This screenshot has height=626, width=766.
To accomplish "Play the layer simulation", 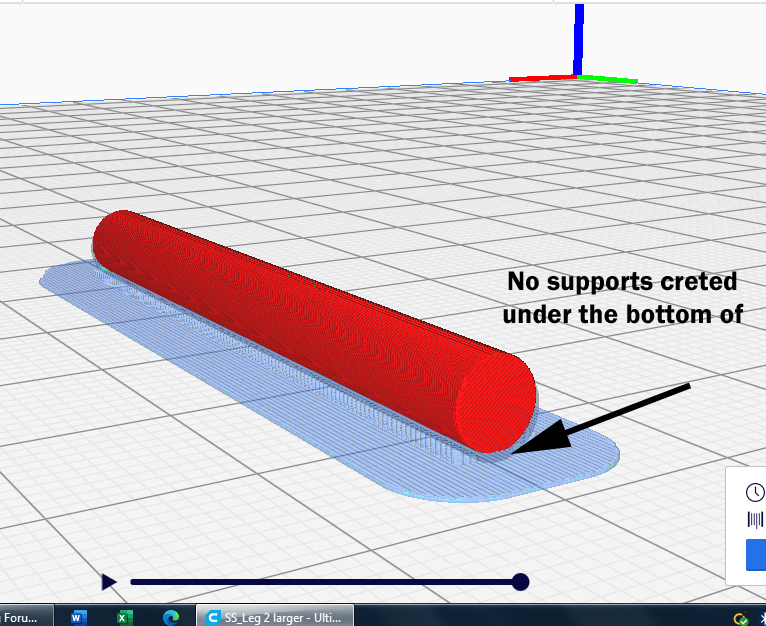I will (x=109, y=582).
